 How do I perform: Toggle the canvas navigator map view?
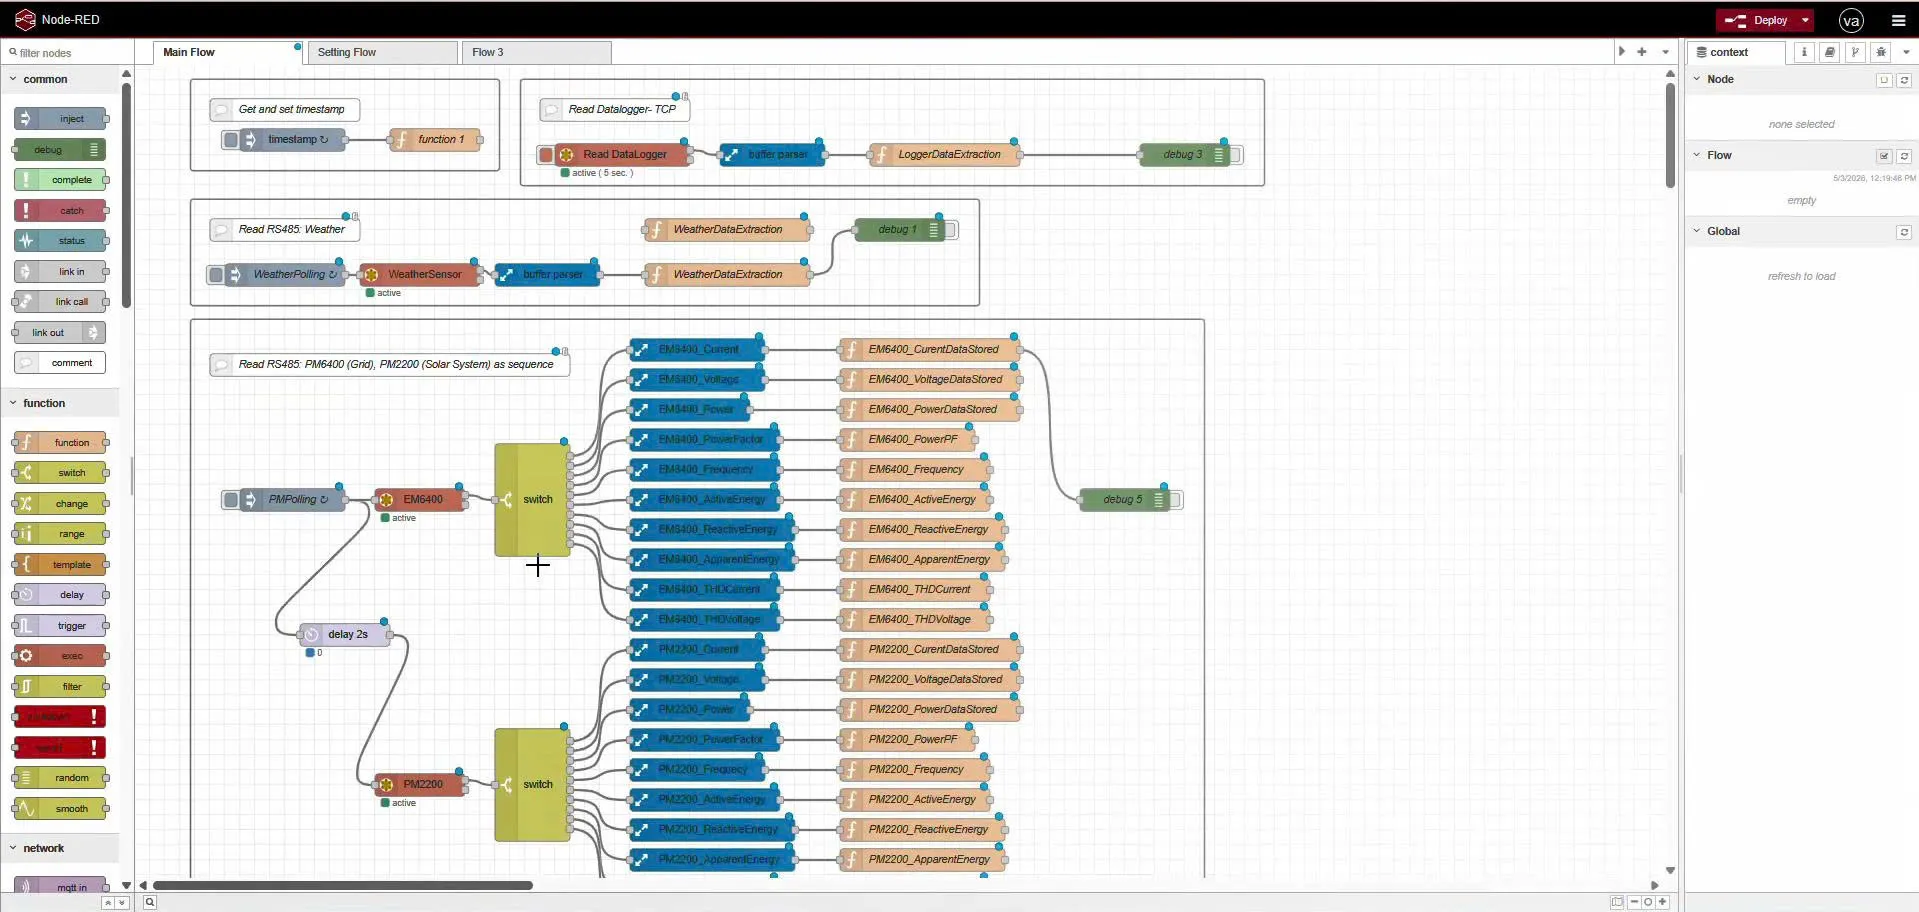(x=1617, y=902)
